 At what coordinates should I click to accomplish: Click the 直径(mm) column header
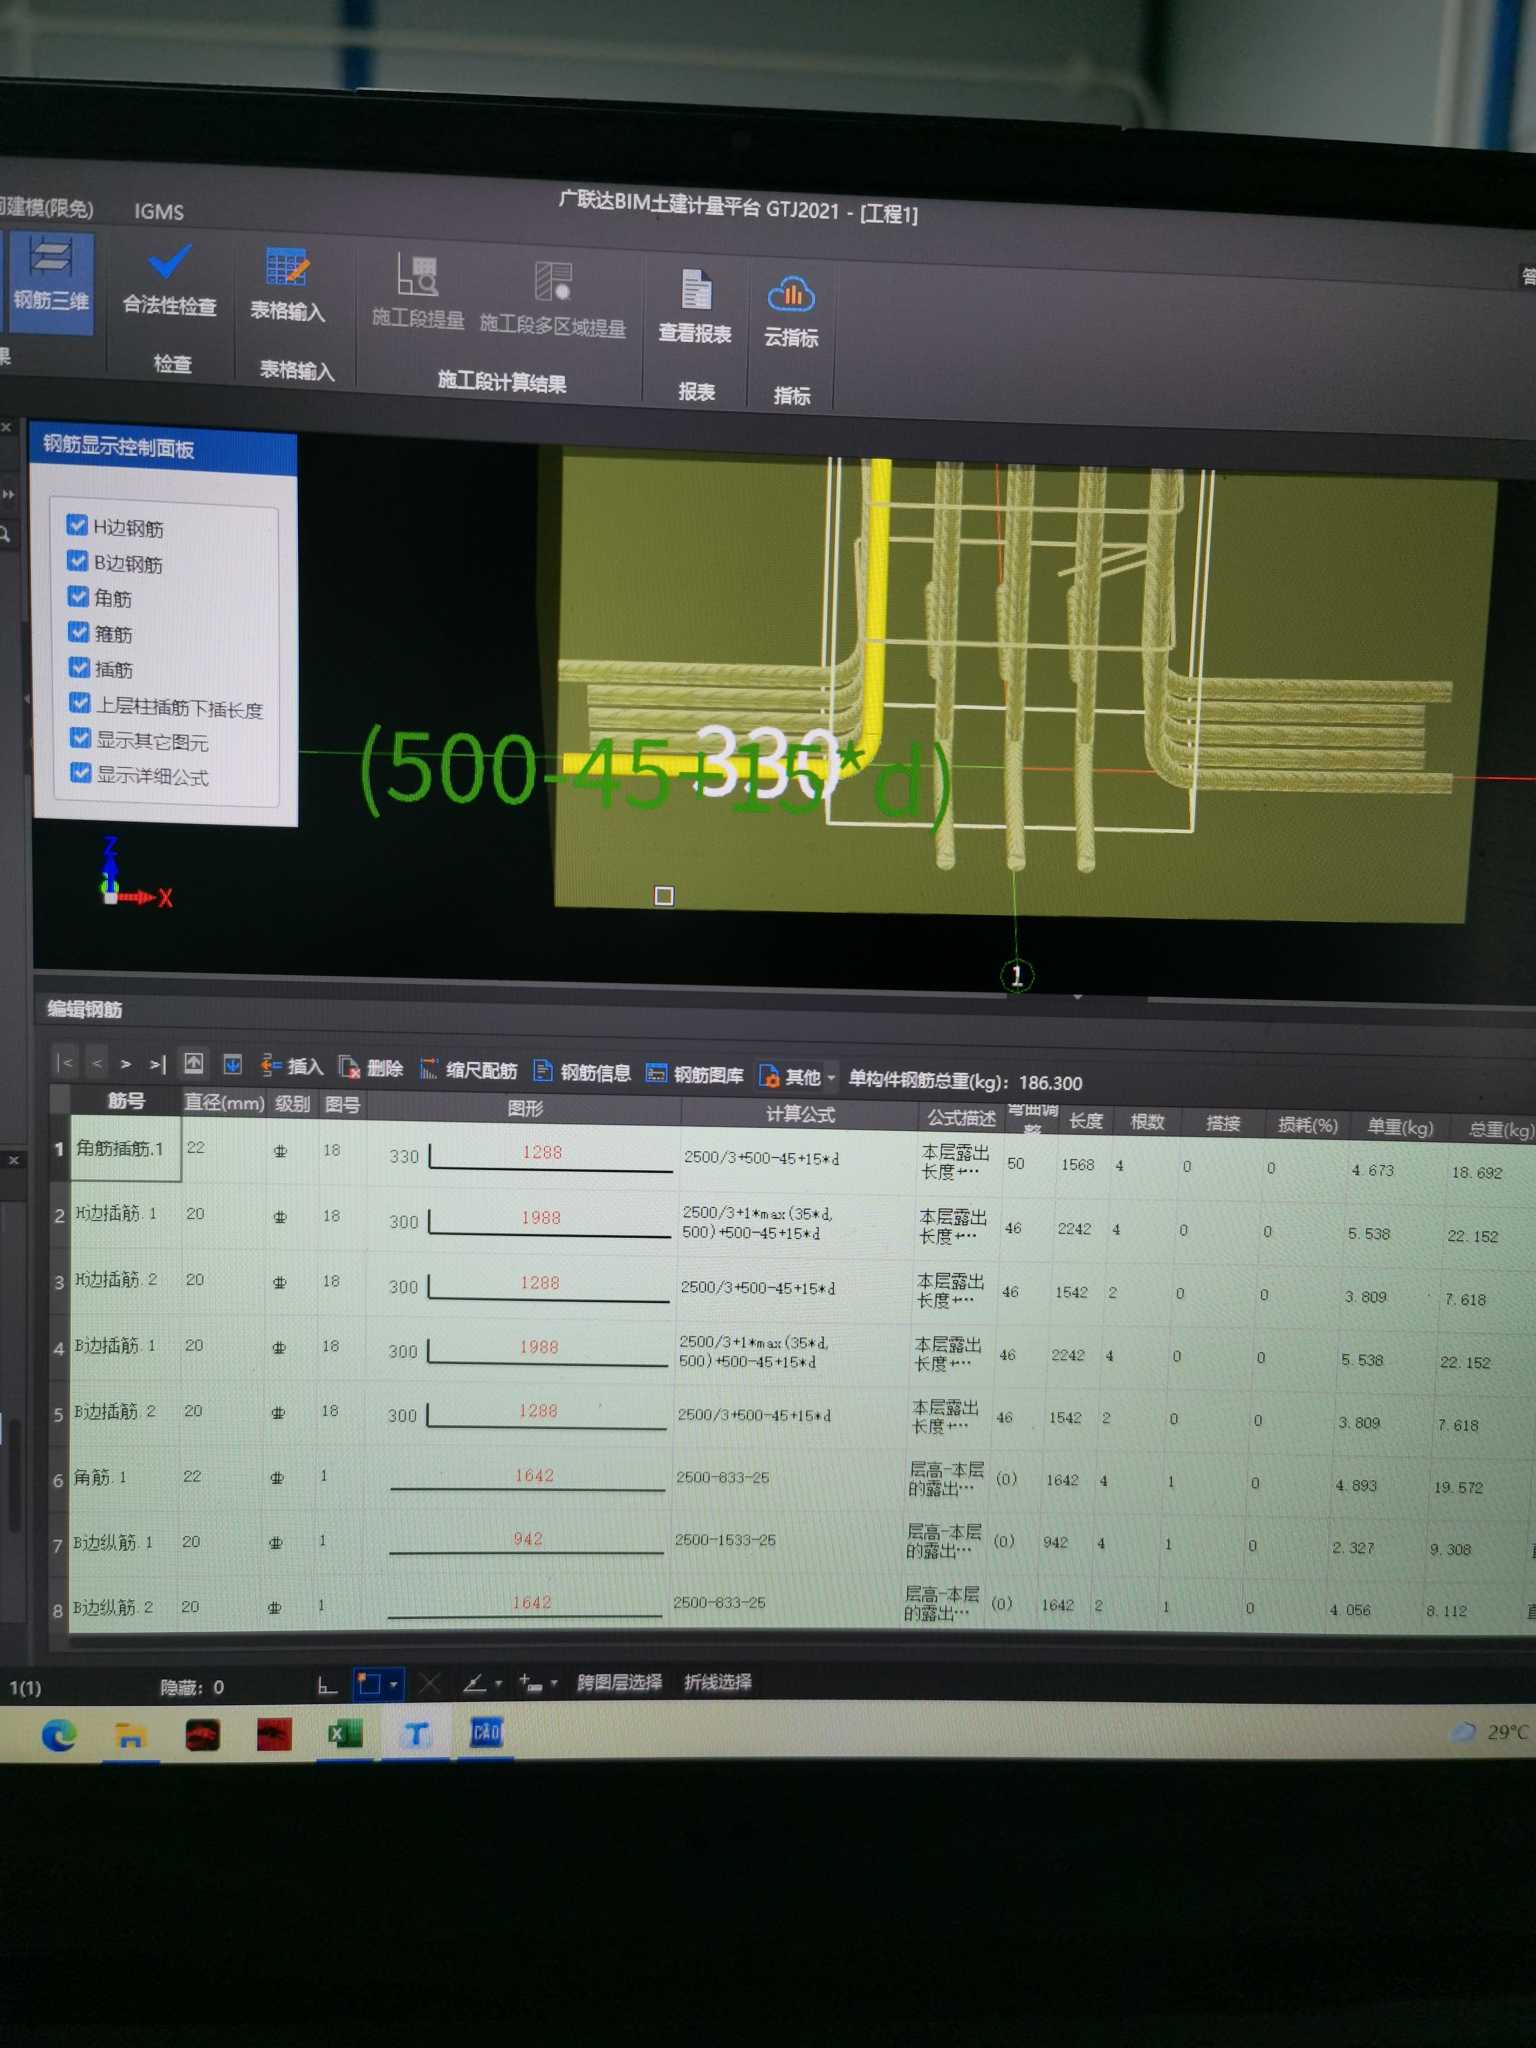pyautogui.click(x=224, y=1102)
